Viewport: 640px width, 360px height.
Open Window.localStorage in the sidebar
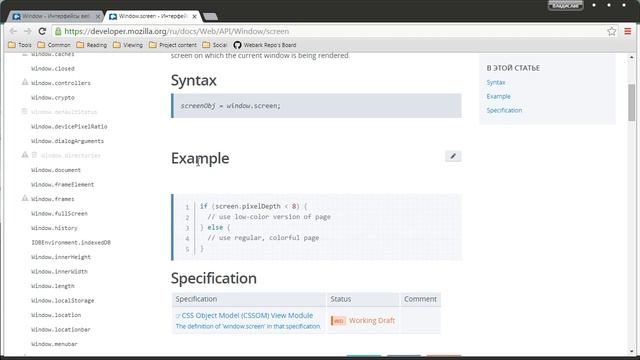coord(62,300)
